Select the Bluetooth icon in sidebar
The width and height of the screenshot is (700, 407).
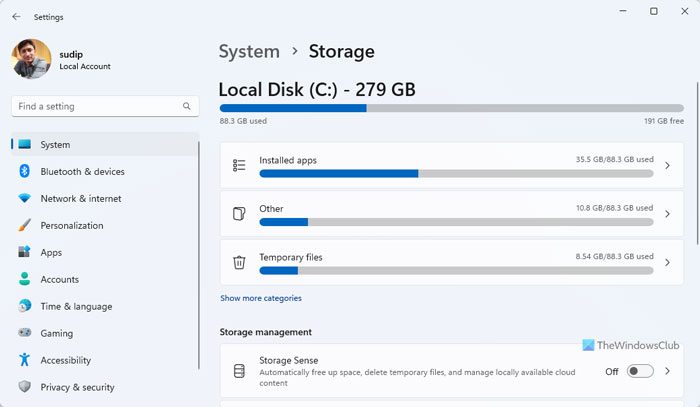pyautogui.click(x=25, y=171)
